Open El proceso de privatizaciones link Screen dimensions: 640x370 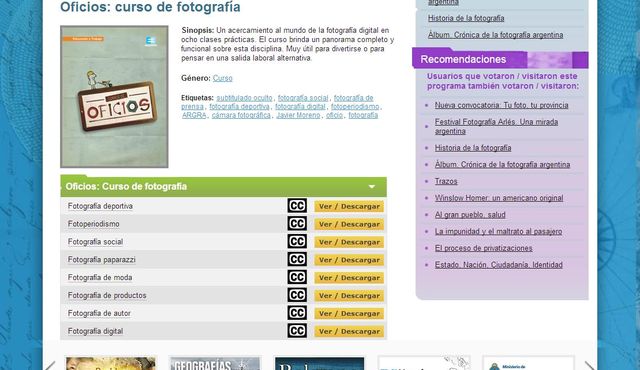[483, 248]
